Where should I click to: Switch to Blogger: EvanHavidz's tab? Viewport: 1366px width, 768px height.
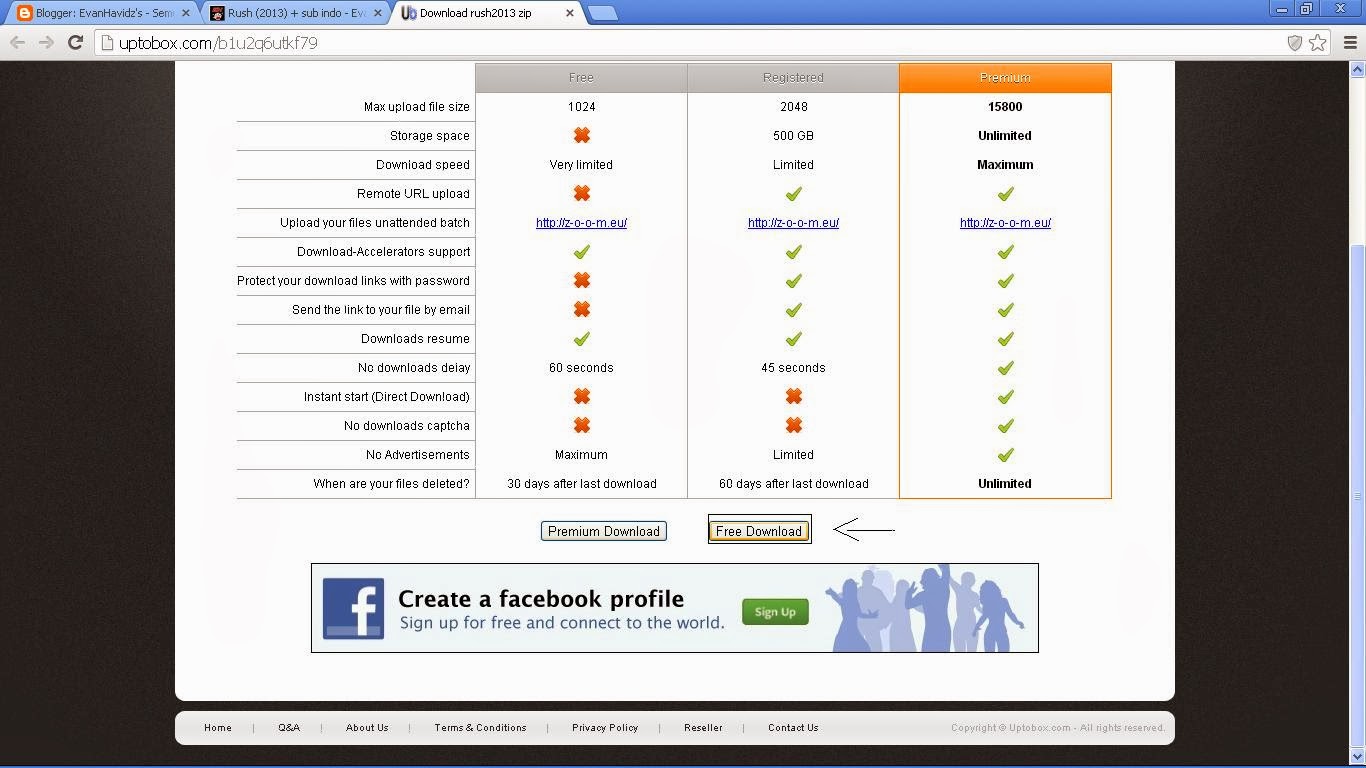[104, 13]
